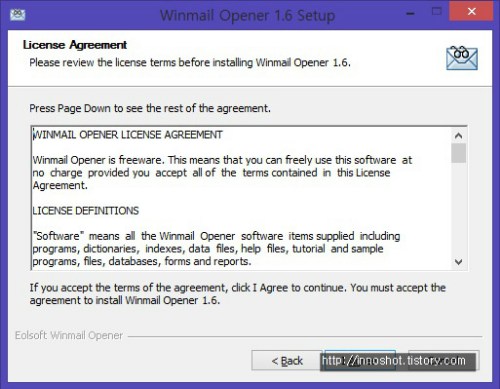Click the "LICENSE DEFINITIONS" line
The height and width of the screenshot is (389, 500).
tap(86, 211)
